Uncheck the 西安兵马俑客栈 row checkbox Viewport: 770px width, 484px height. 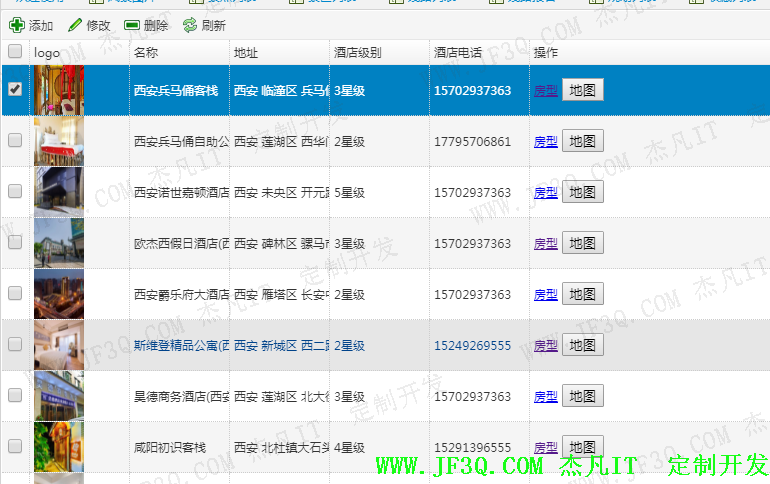coord(15,89)
